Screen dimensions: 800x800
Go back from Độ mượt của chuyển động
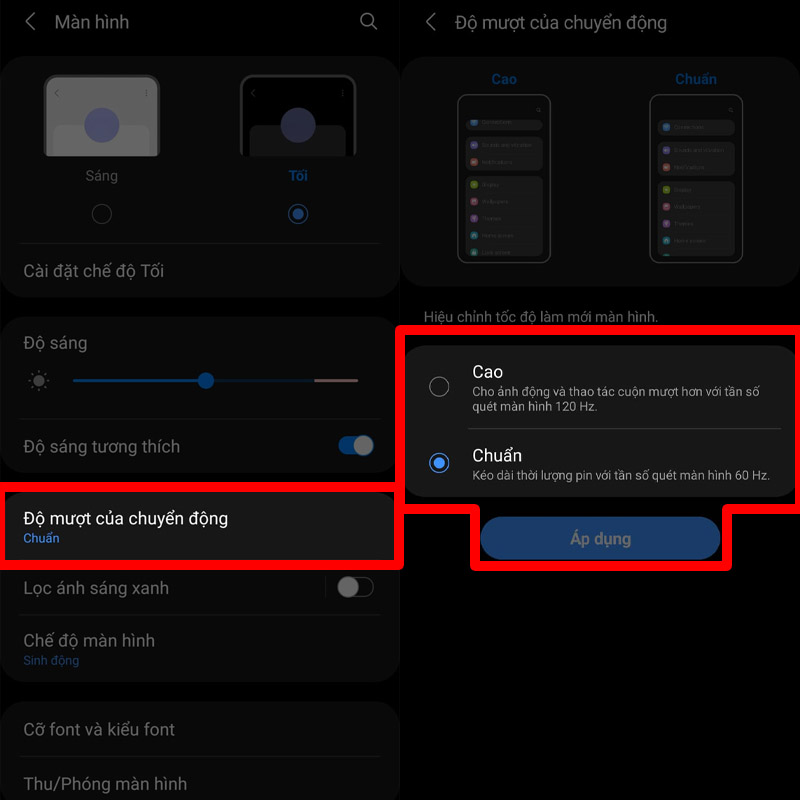[x=431, y=22]
